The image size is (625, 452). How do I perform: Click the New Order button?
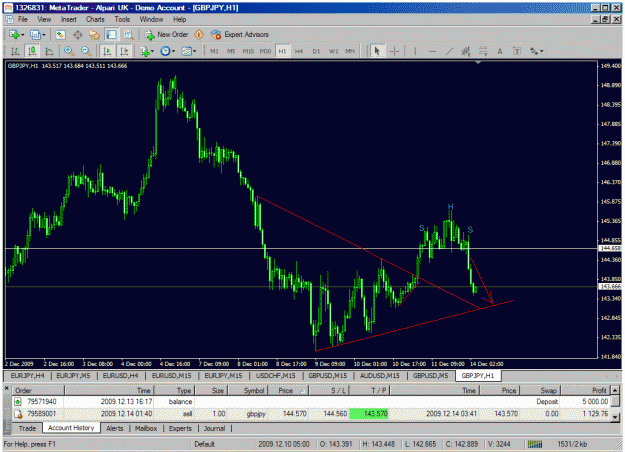tap(167, 35)
